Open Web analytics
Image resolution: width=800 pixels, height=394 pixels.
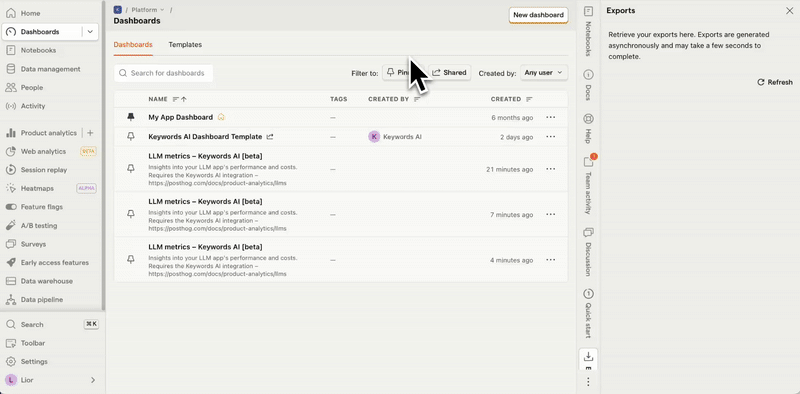(43, 152)
